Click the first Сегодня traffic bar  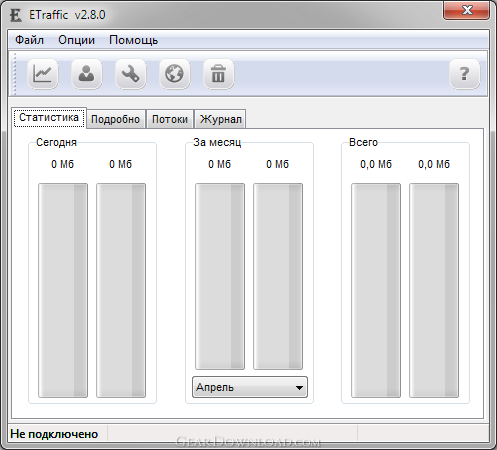[x=63, y=290]
